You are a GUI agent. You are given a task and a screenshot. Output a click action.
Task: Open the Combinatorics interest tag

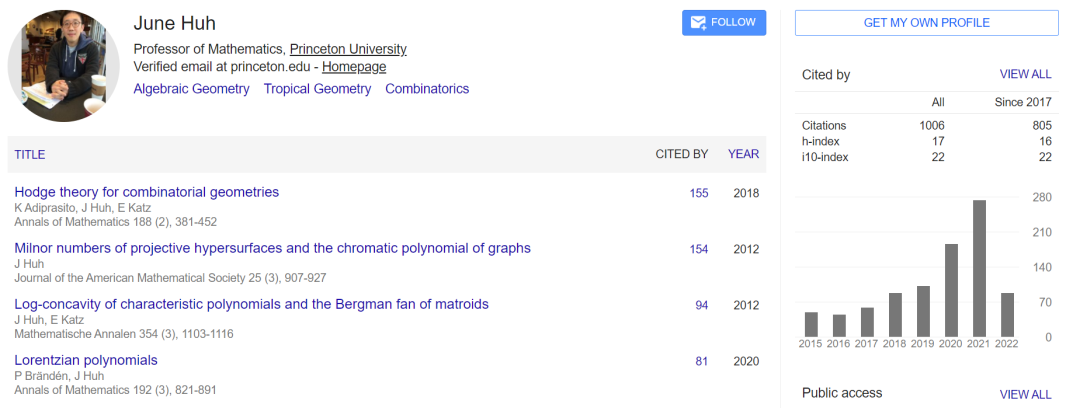tap(427, 89)
